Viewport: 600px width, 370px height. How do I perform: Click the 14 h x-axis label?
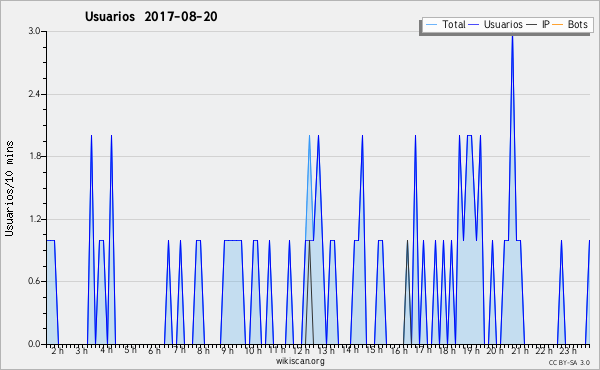coord(350,350)
